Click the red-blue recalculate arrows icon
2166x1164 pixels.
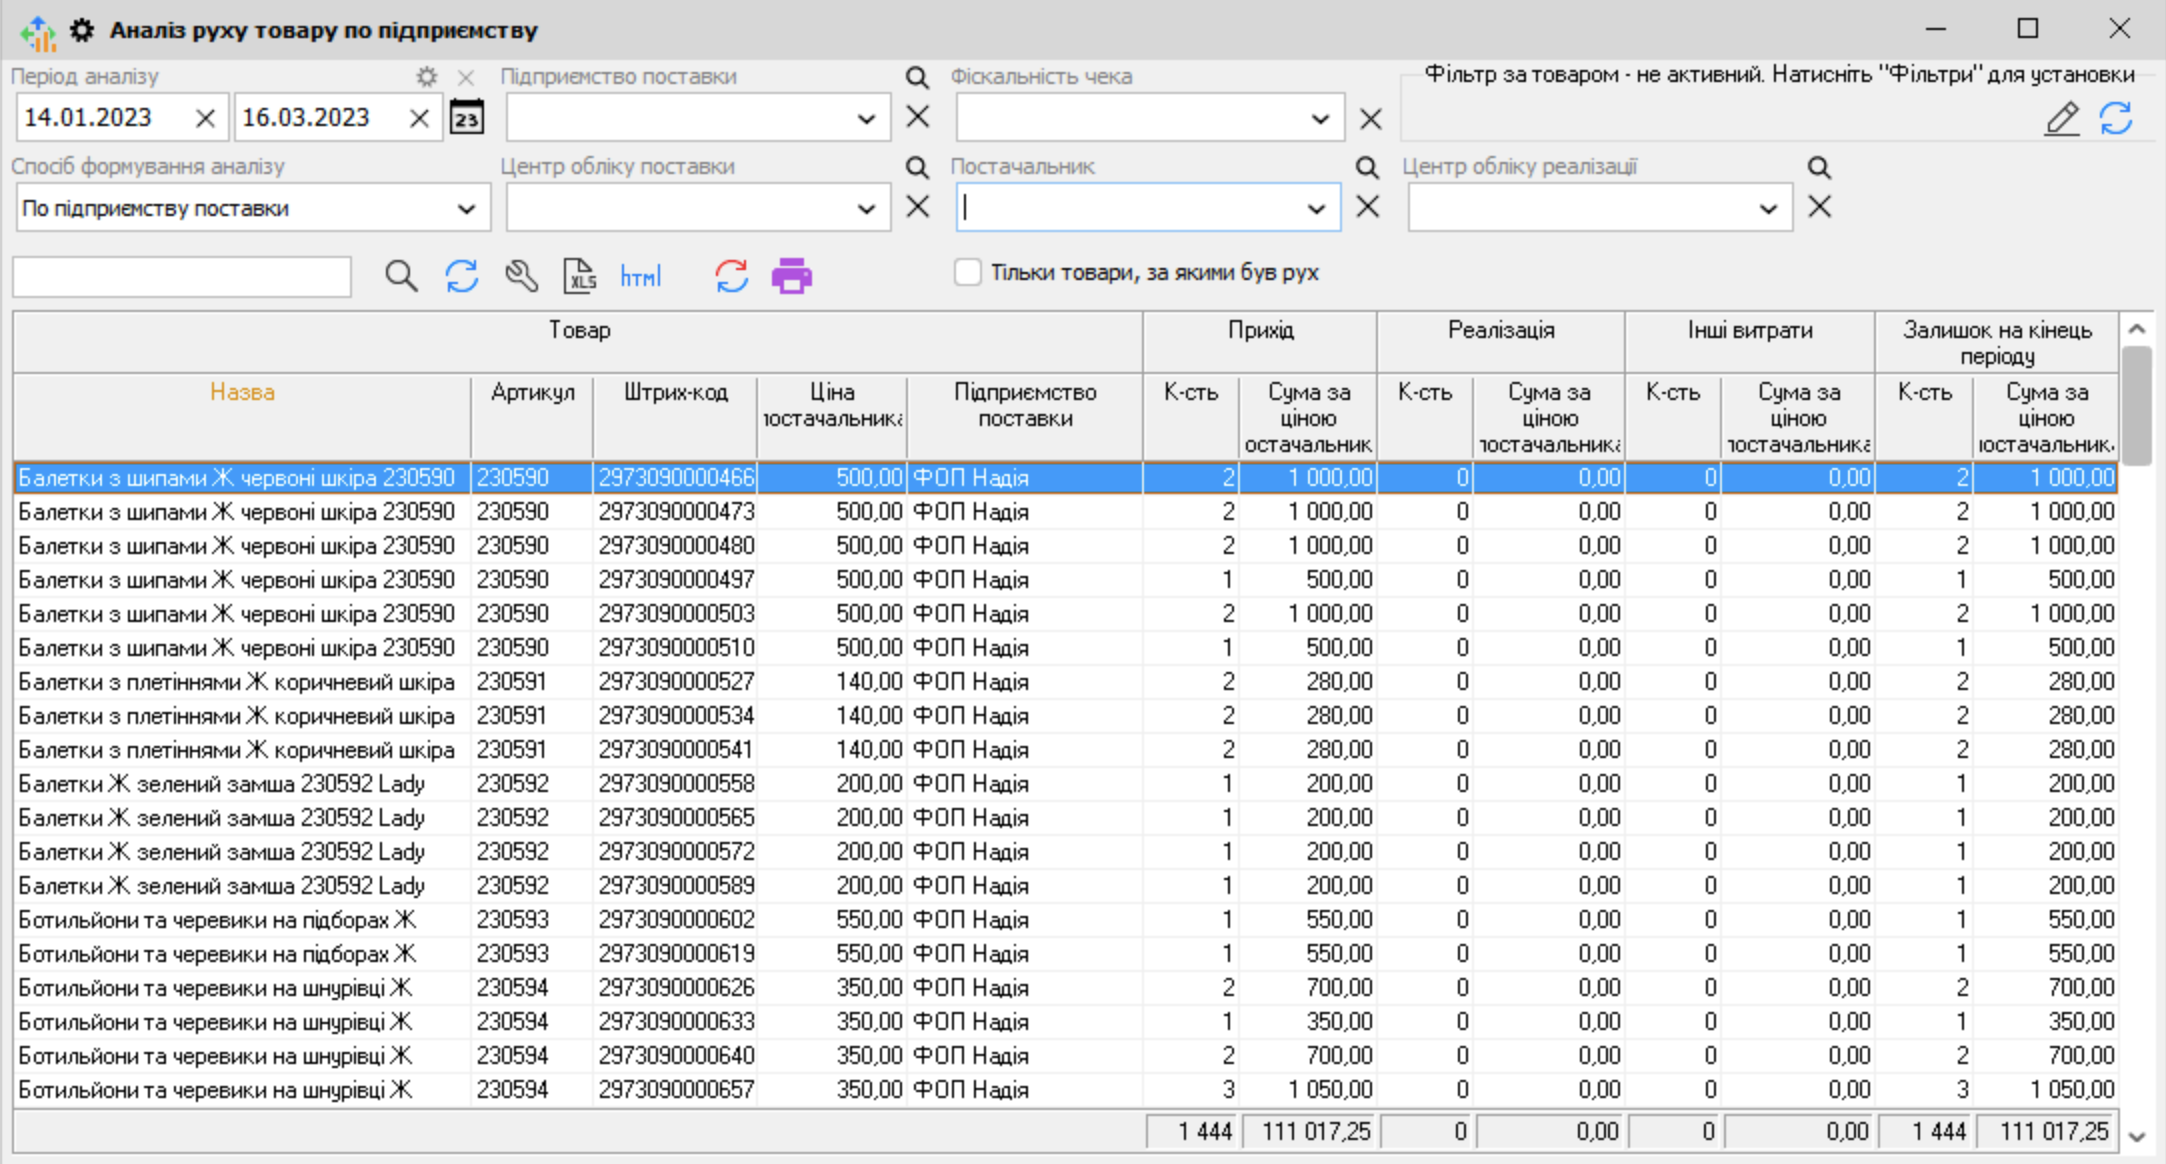point(731,276)
